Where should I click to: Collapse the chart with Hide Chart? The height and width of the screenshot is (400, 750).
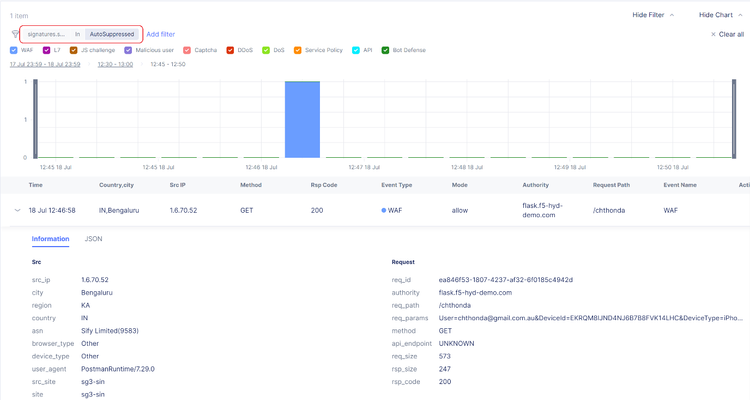(x=720, y=15)
